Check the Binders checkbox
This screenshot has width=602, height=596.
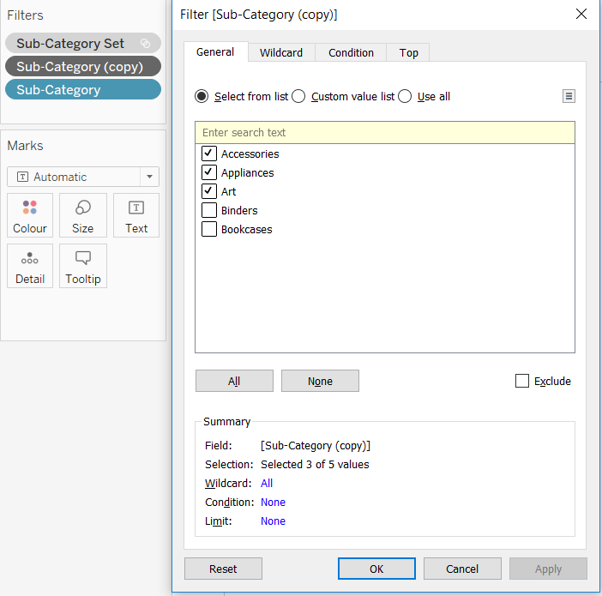pyautogui.click(x=209, y=211)
